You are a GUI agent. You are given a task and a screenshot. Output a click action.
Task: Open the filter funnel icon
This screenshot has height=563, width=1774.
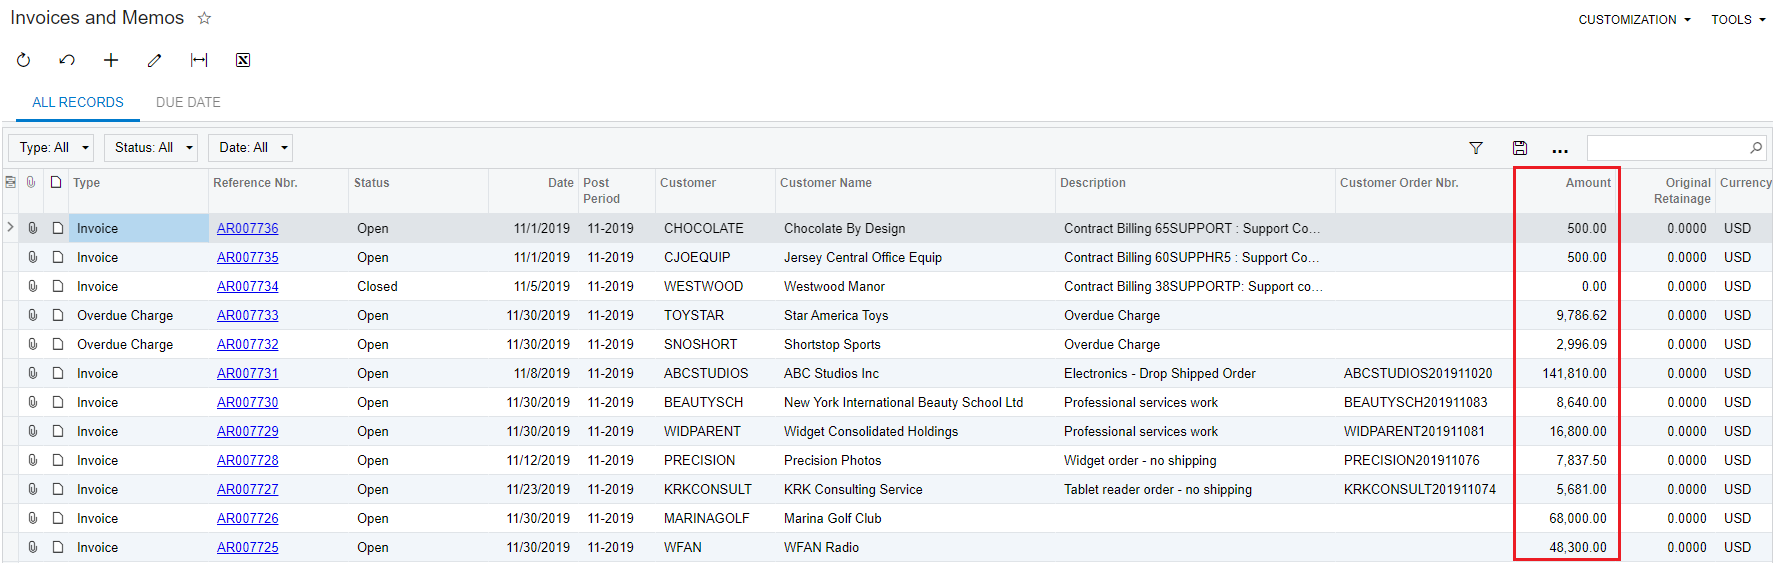point(1476,148)
